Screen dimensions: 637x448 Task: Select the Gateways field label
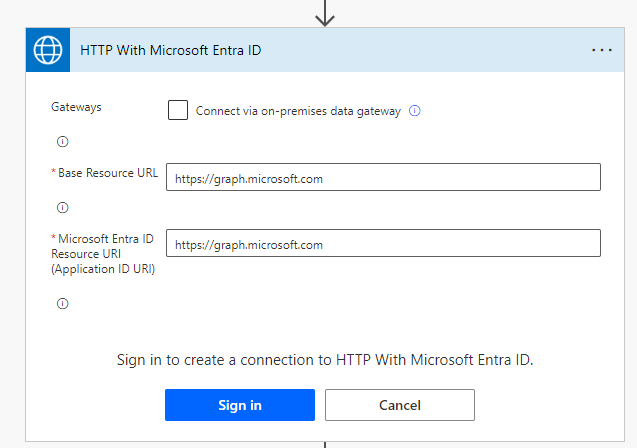point(76,106)
